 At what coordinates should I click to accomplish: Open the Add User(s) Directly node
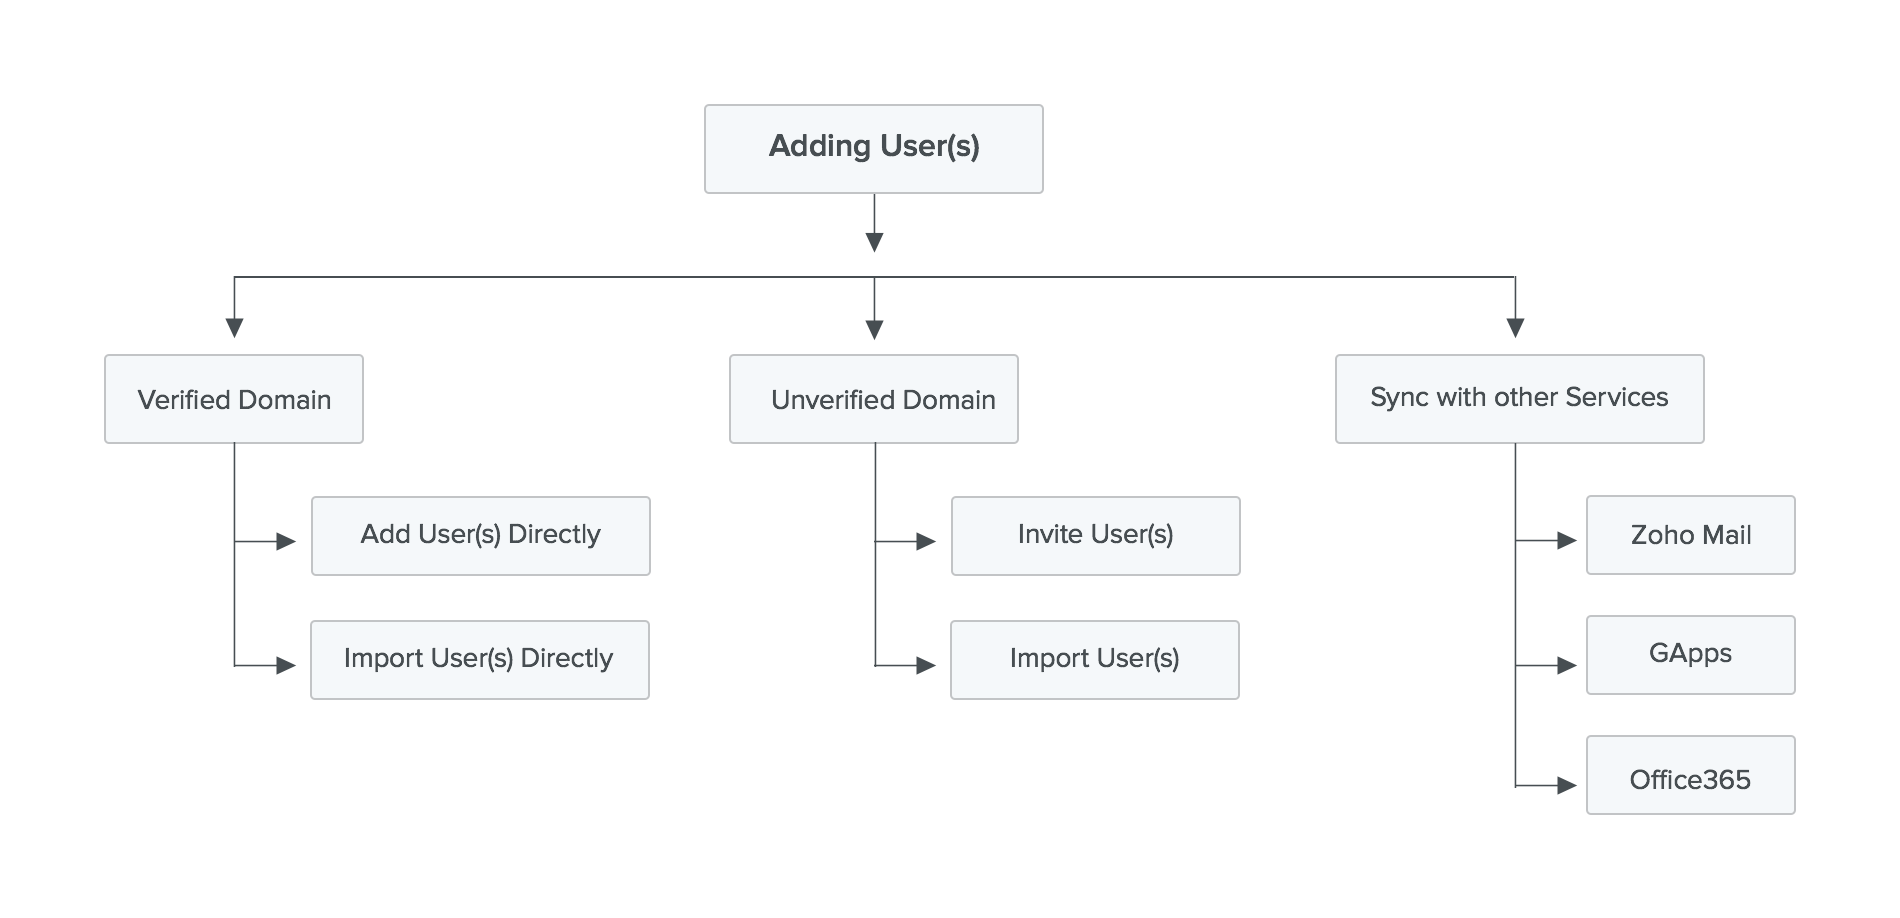pyautogui.click(x=480, y=536)
